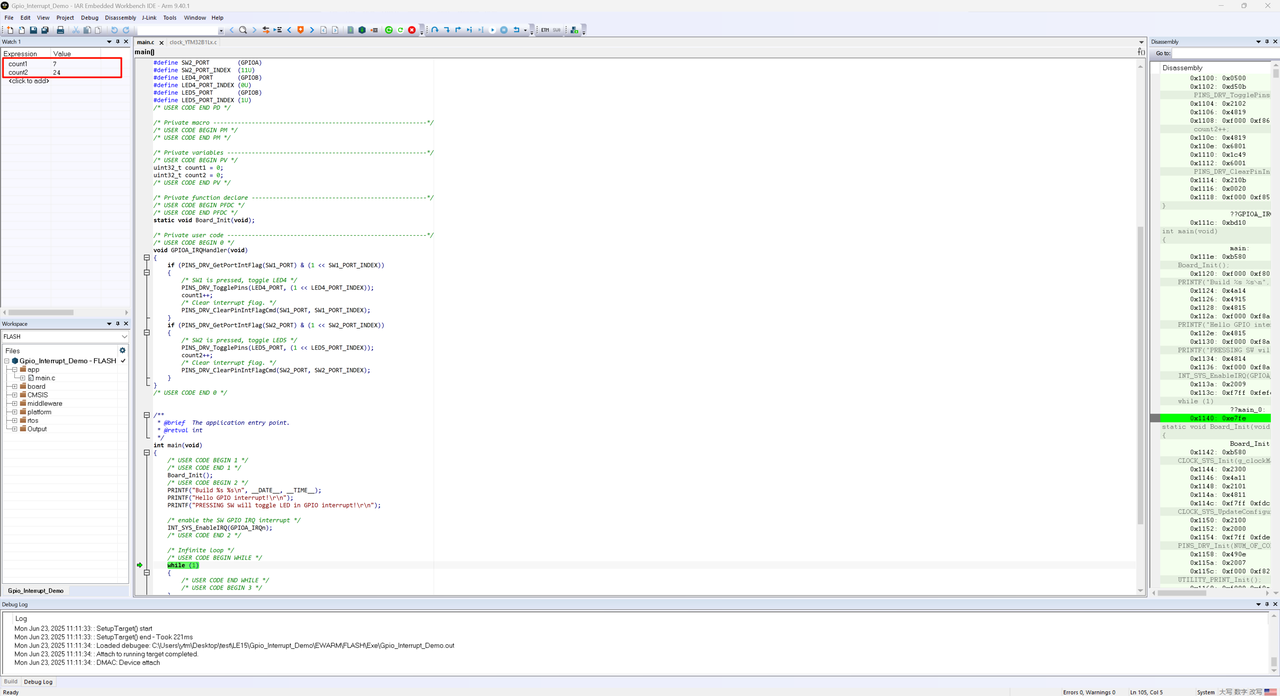Viewport: 1280px width, 696px height.
Task: Click the Save toolbar icon
Action: tap(33, 30)
